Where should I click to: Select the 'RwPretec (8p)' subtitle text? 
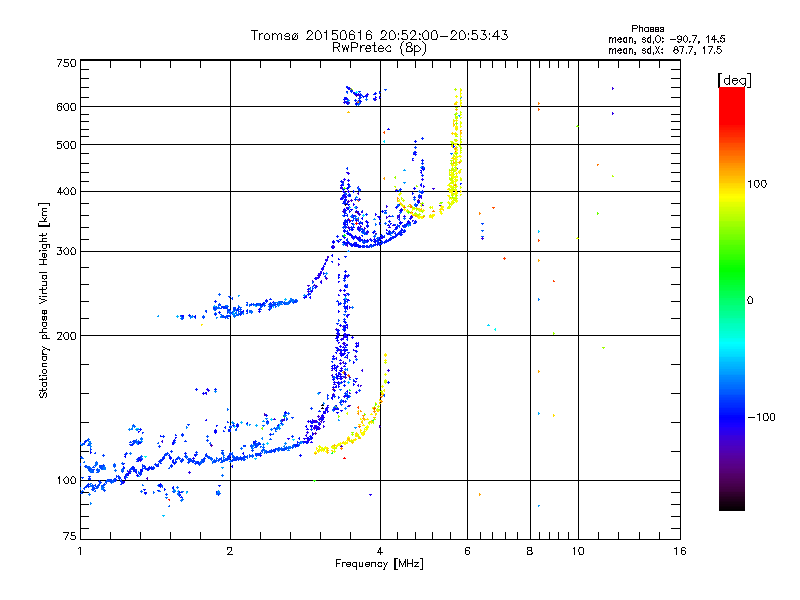pos(379,48)
